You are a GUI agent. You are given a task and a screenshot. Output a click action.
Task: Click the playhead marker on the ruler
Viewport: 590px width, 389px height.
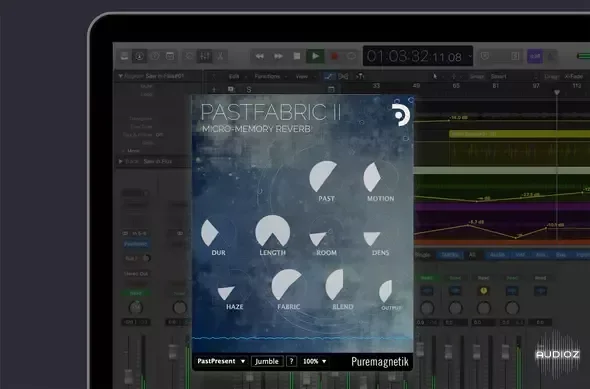pyautogui.click(x=557, y=92)
